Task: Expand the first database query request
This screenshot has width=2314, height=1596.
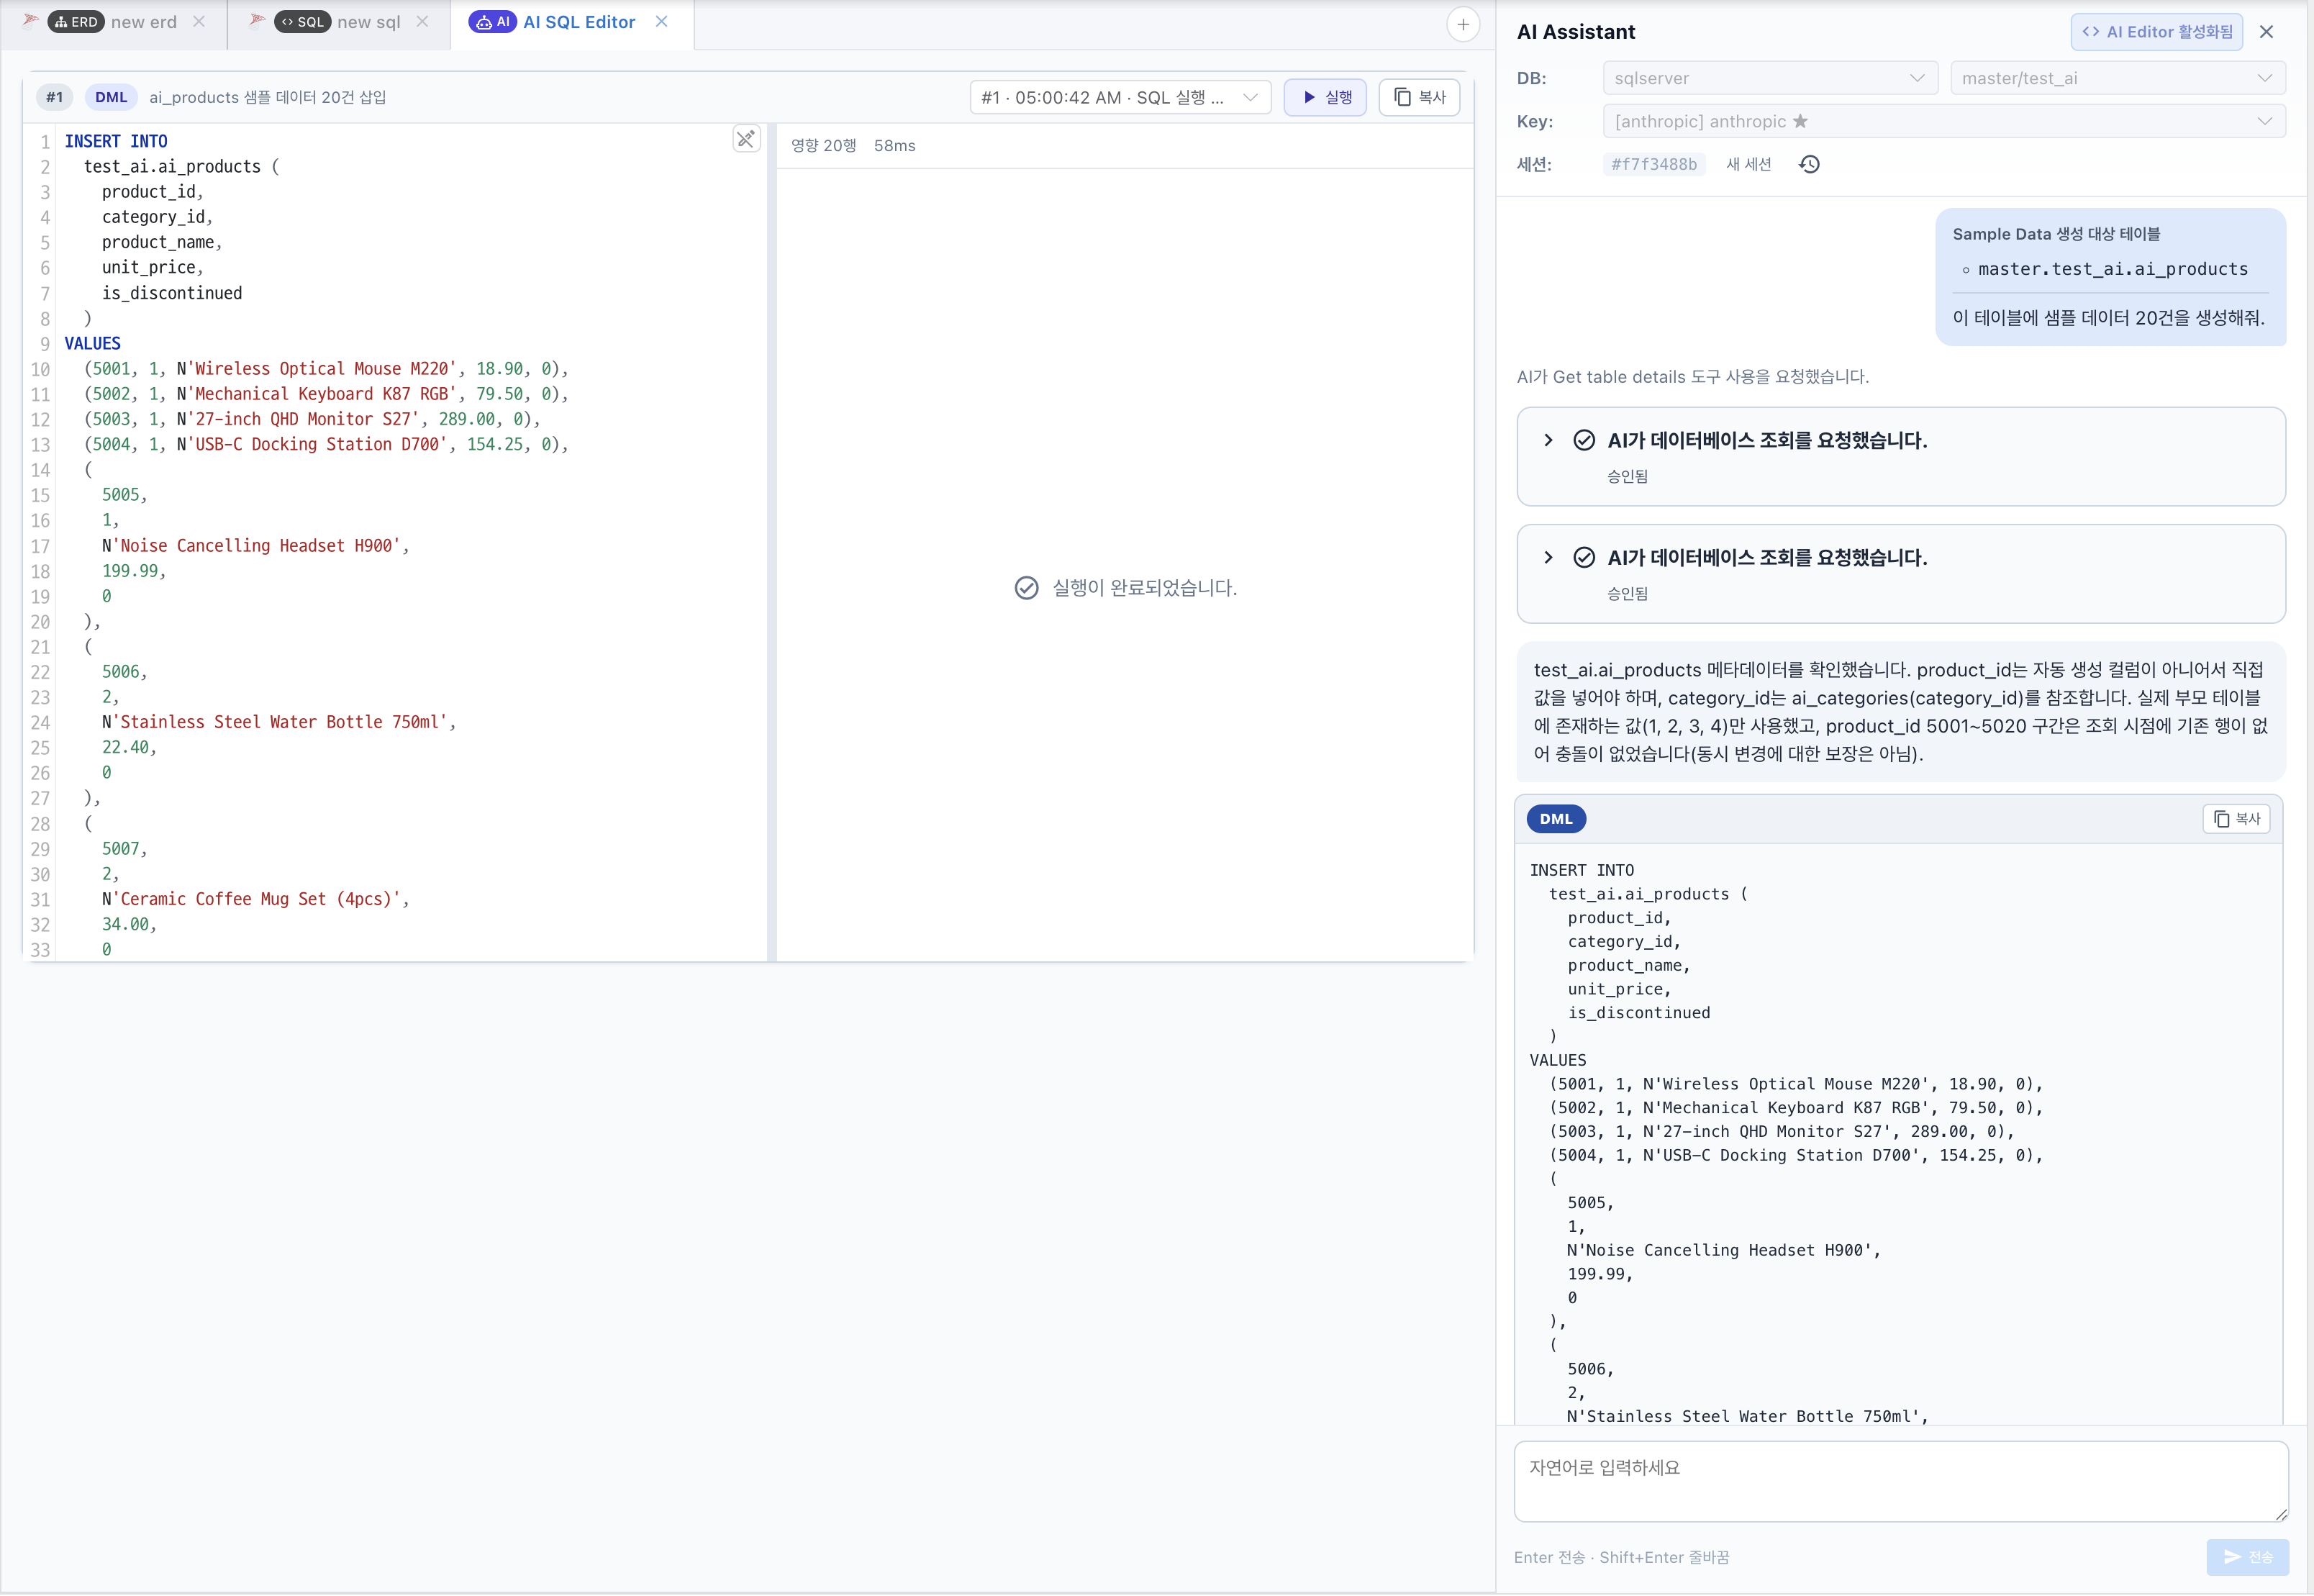Action: pyautogui.click(x=1548, y=440)
